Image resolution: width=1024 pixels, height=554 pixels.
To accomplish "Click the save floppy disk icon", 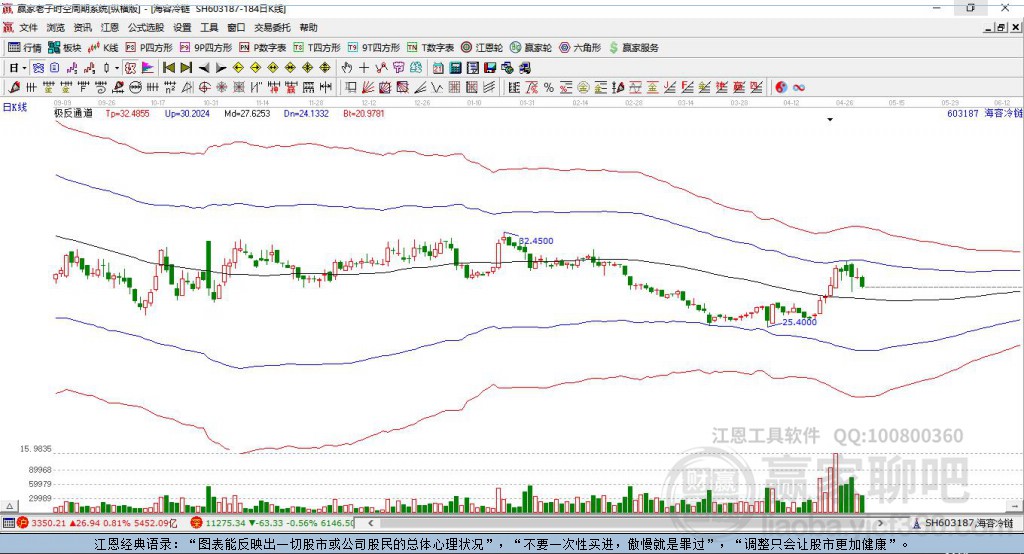I will [x=491, y=68].
